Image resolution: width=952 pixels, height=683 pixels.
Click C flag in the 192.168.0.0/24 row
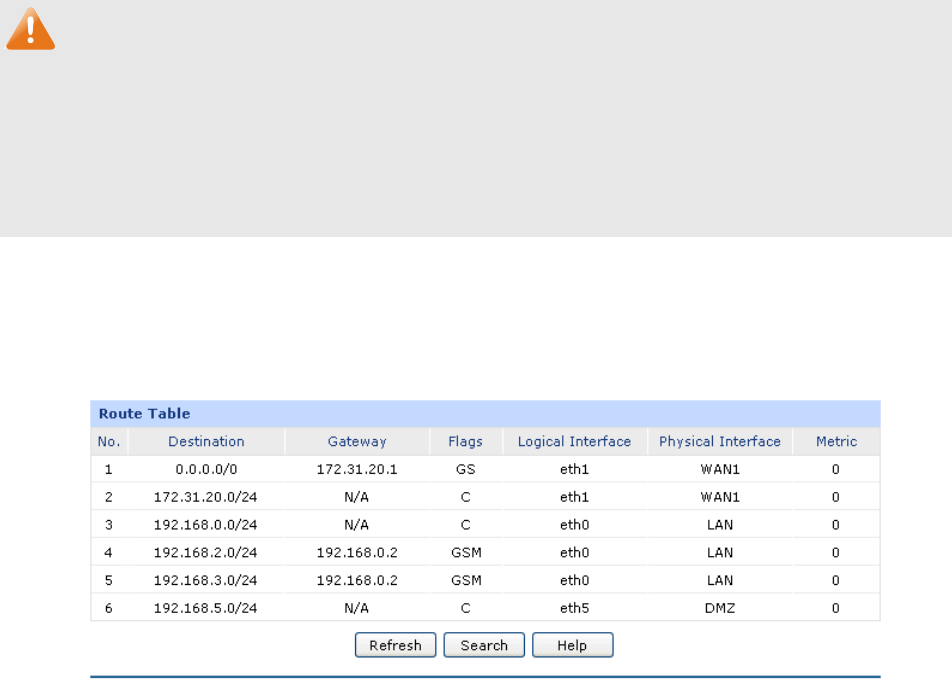point(466,525)
